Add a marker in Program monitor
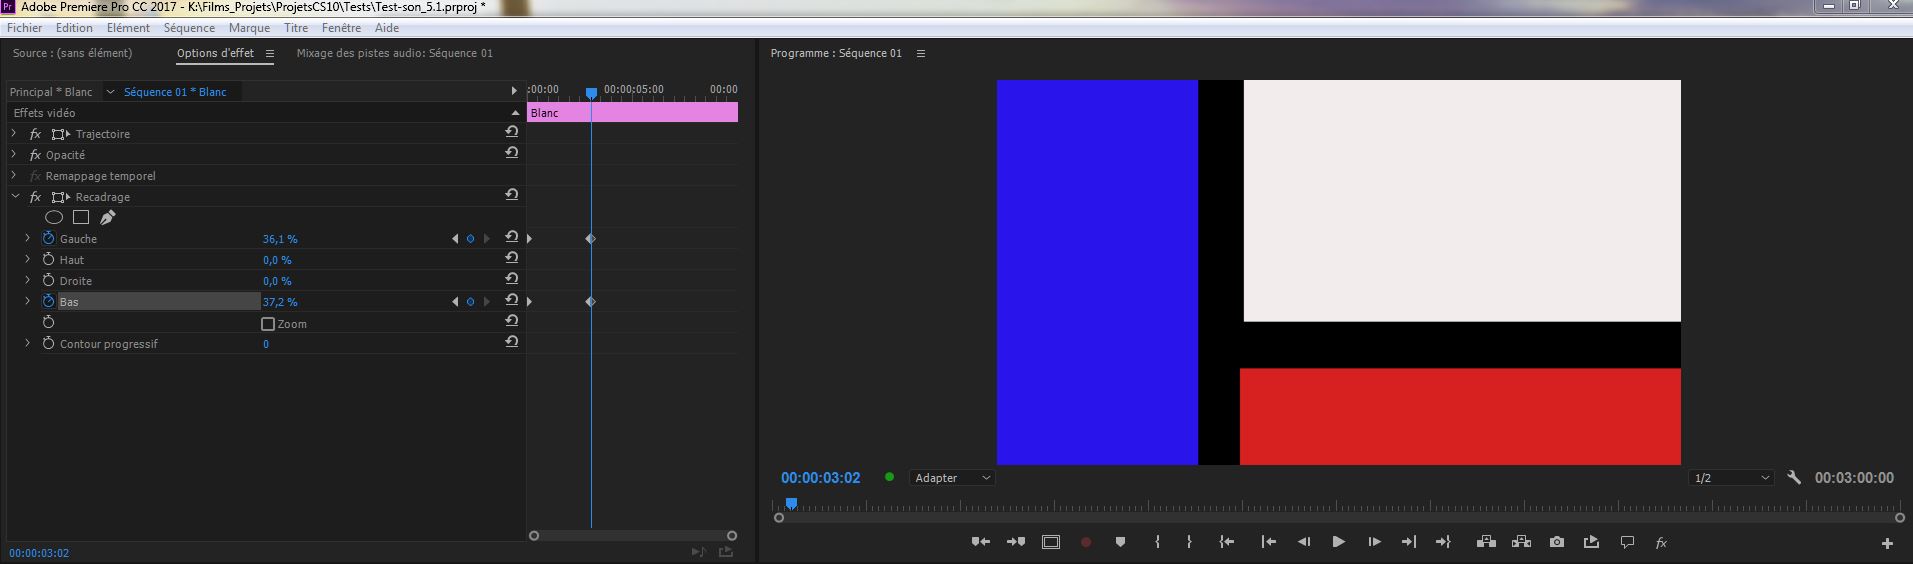 pos(1120,542)
